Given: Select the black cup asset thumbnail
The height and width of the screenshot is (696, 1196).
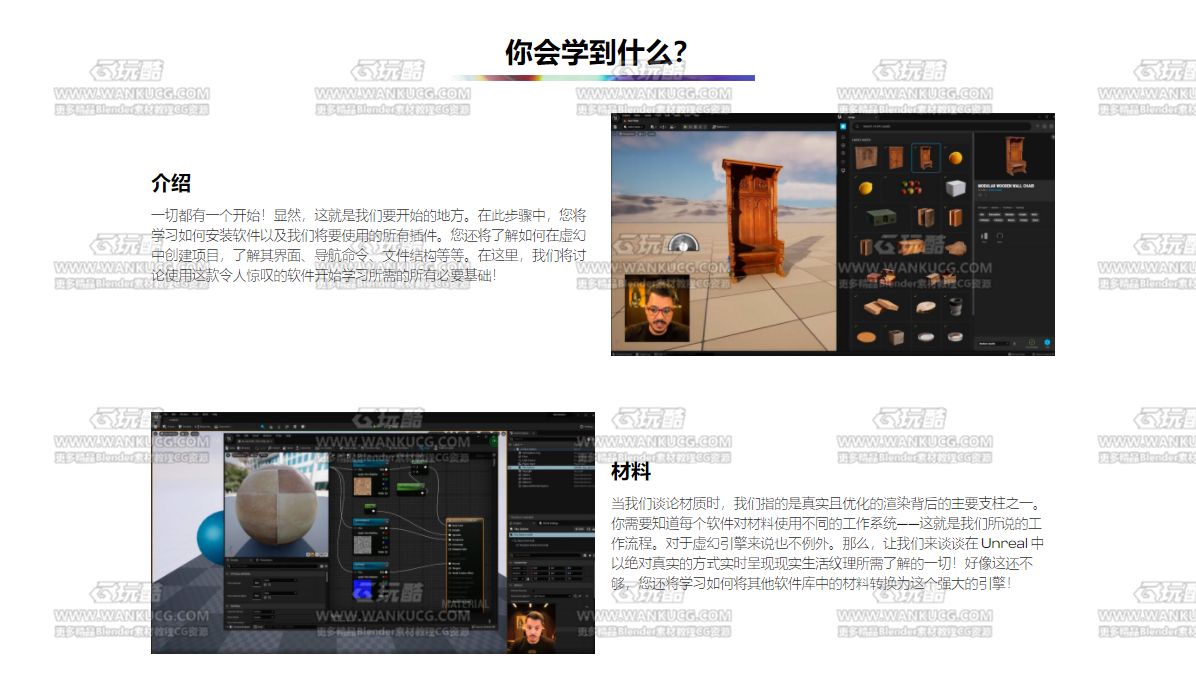Looking at the screenshot, I should pos(955,306).
